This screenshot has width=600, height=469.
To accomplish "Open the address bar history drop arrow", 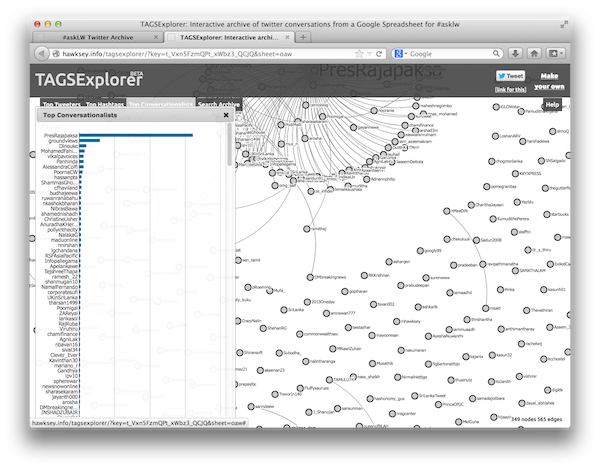I will (x=369, y=54).
